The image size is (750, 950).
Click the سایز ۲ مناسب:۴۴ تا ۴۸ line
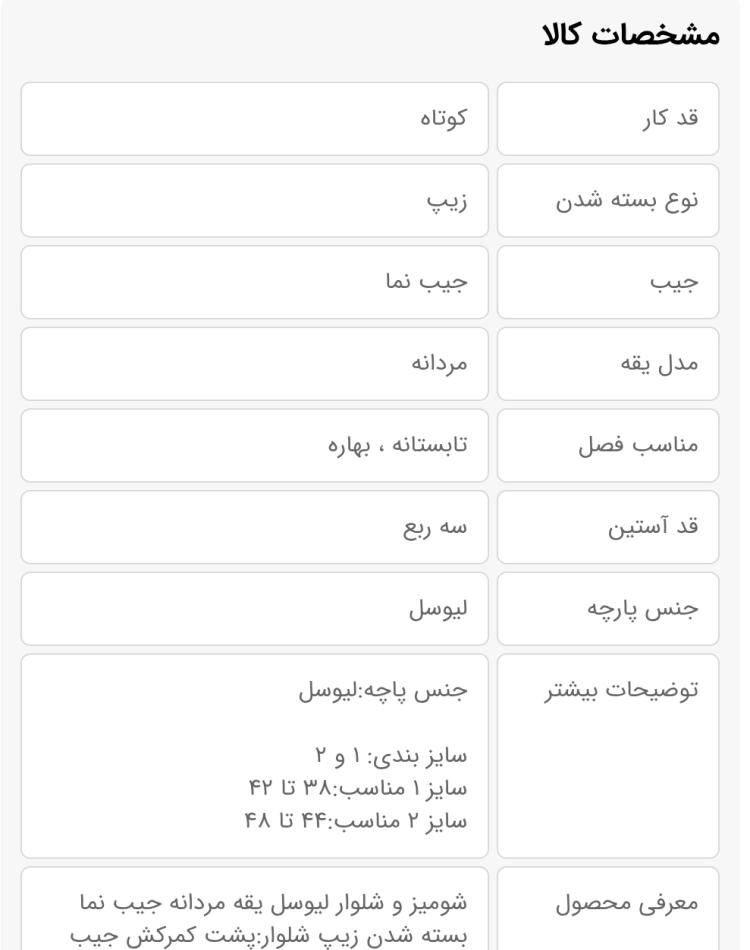coord(356,821)
